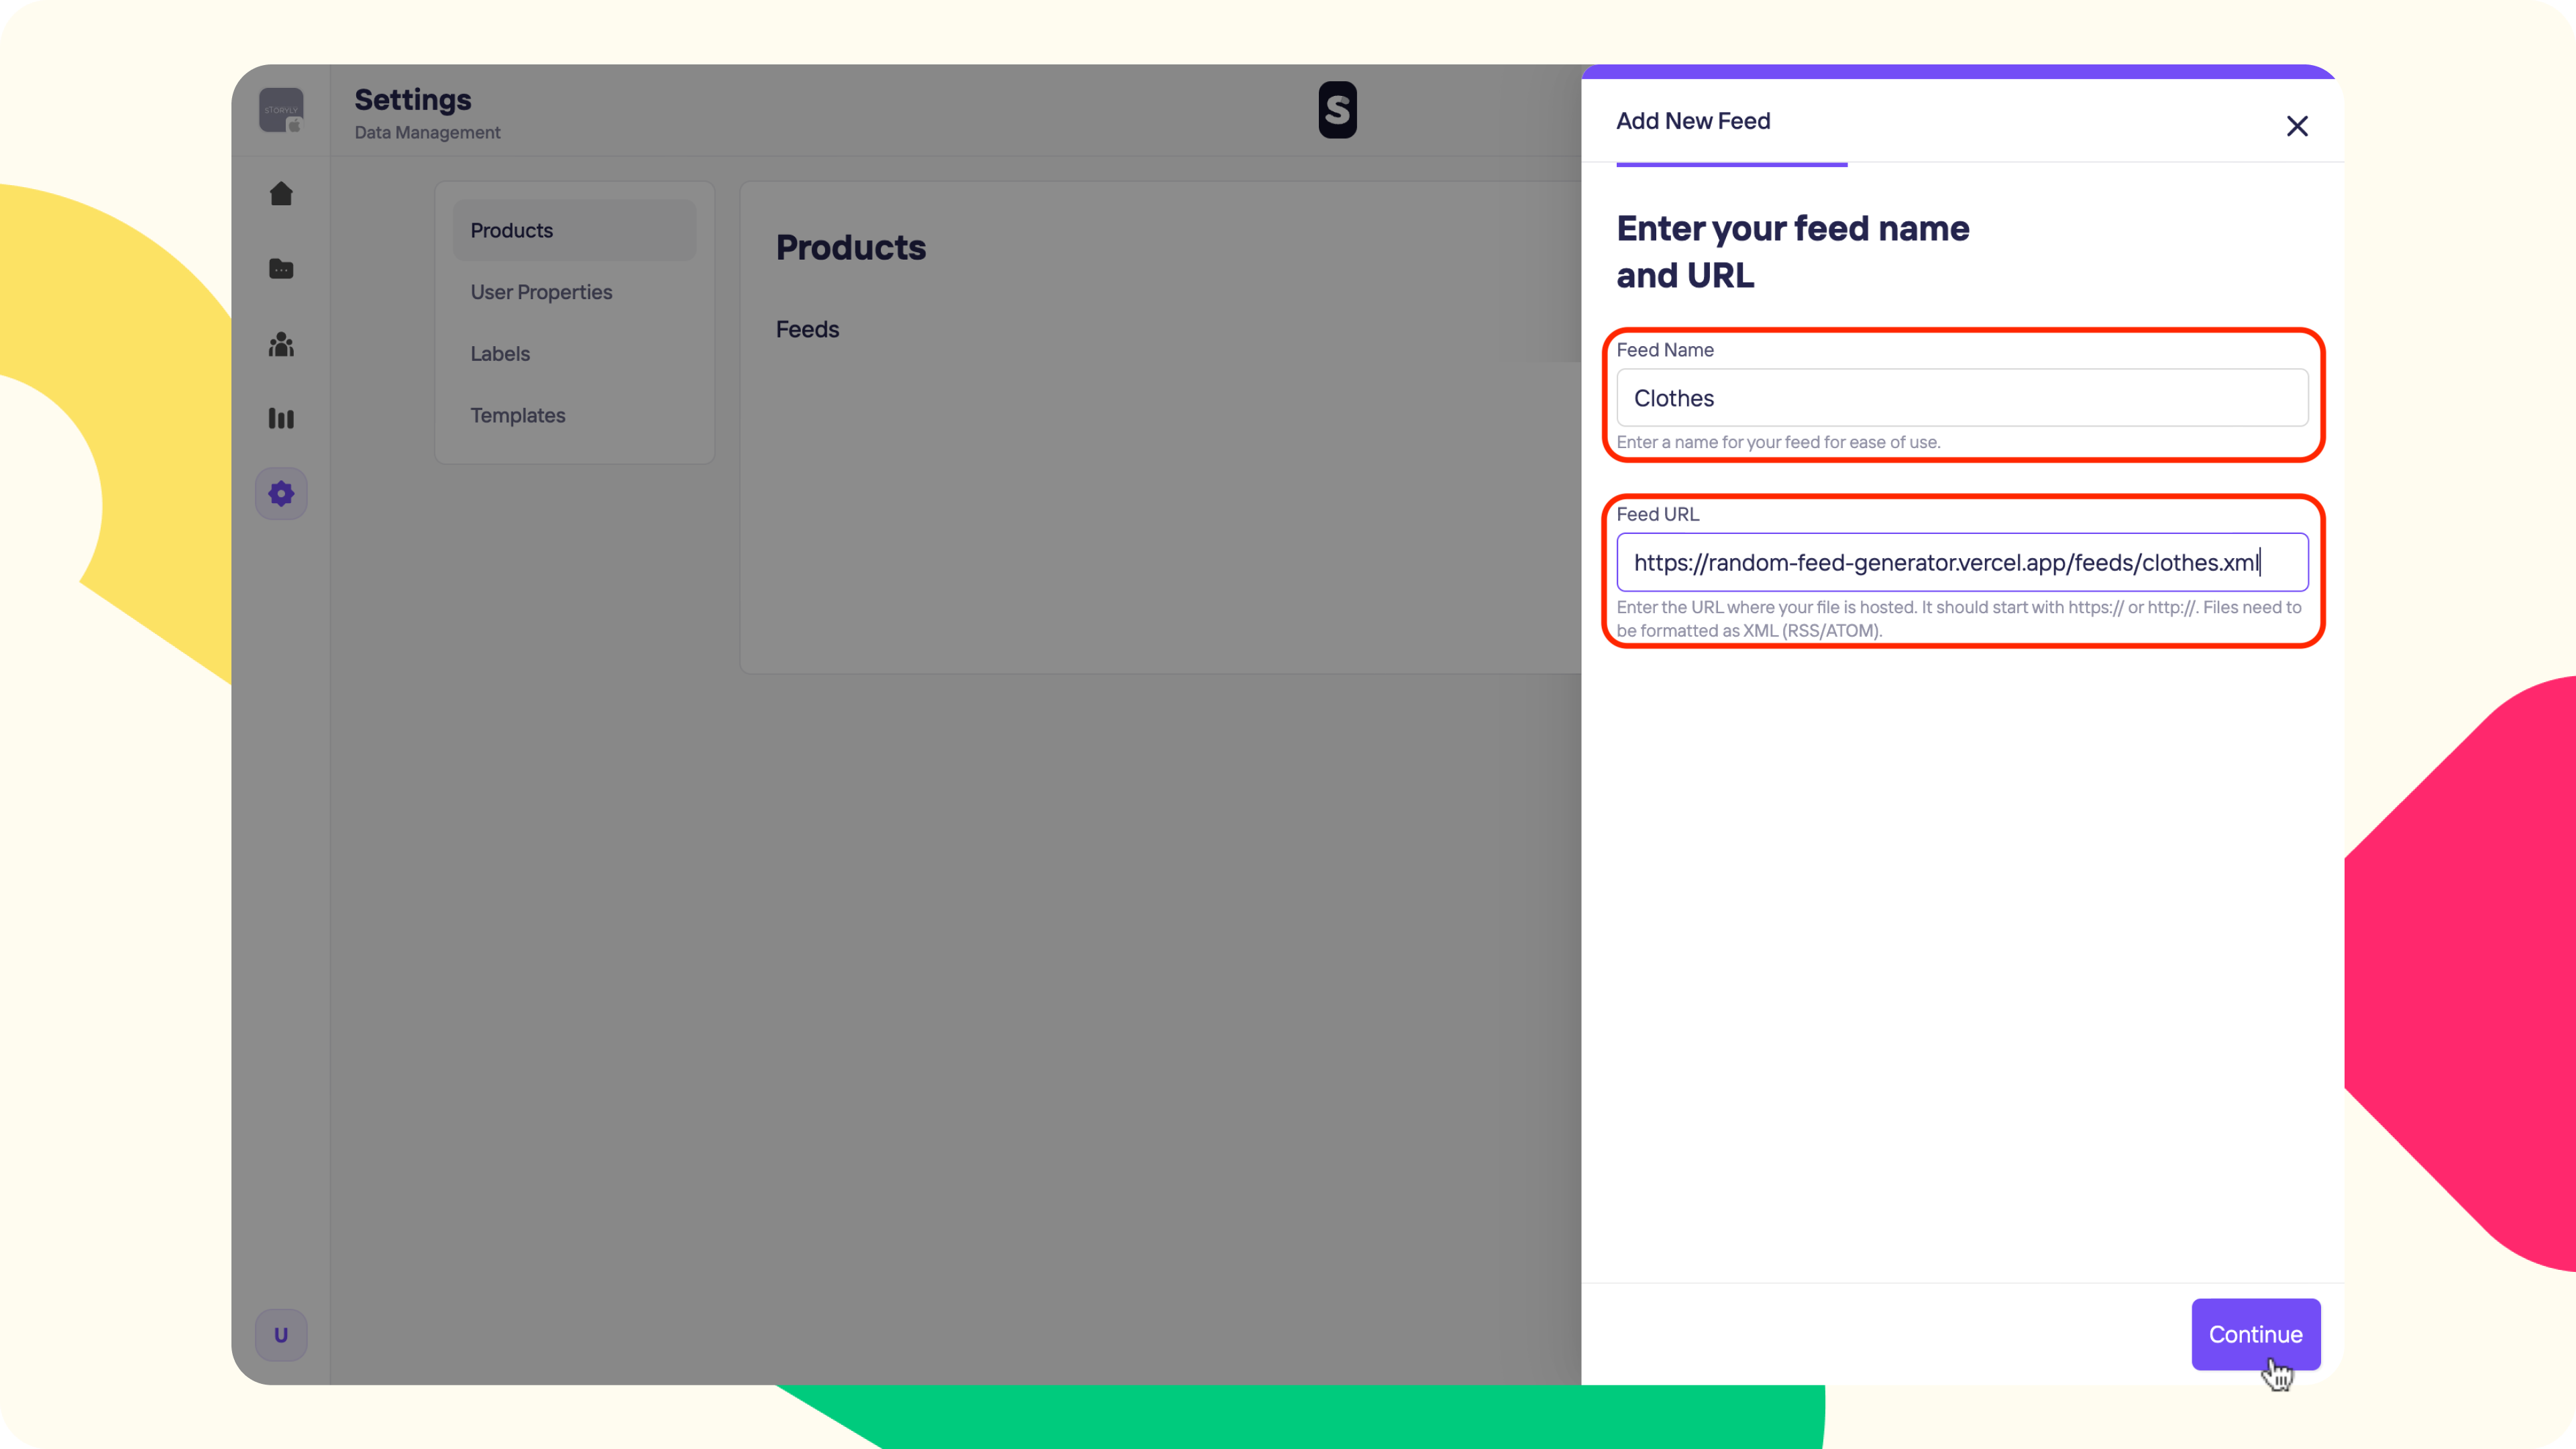
Task: Click the Settings page title
Action: coord(412,100)
